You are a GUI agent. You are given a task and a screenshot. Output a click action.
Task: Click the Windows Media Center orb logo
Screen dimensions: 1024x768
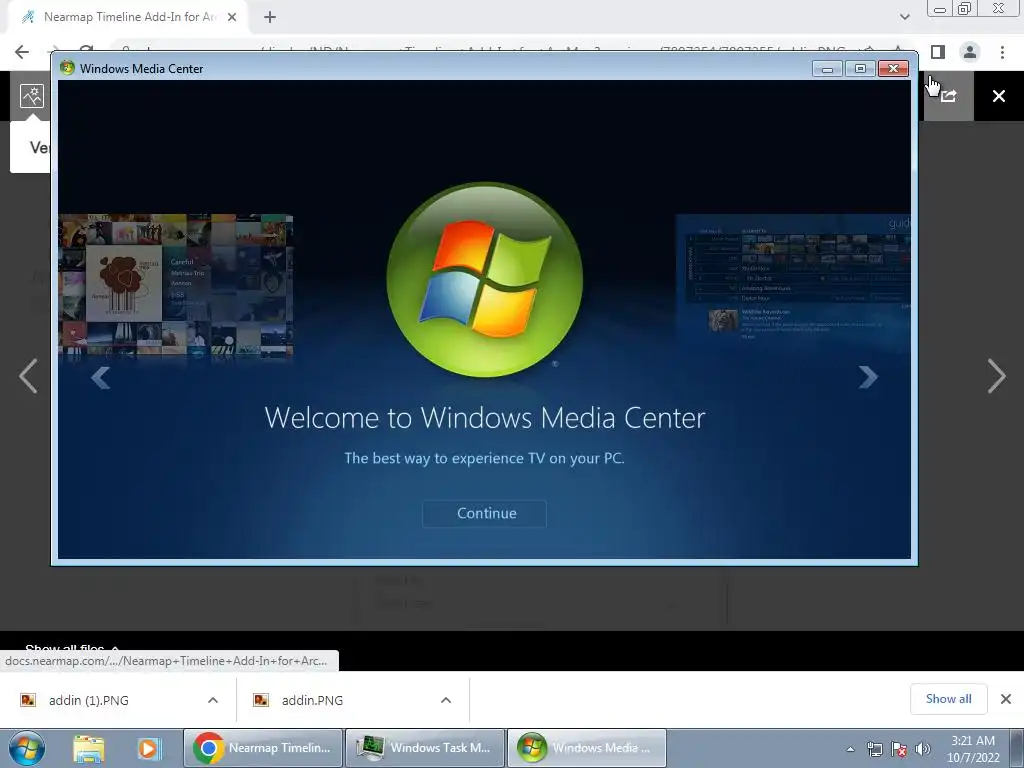485,280
